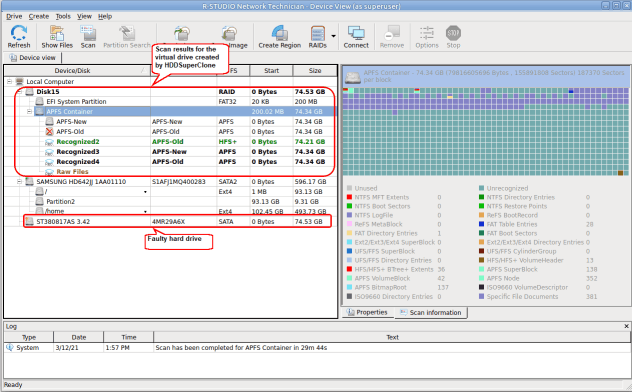
Task: Select the ST380817AS 3.42 hard drive
Action: click(63, 222)
